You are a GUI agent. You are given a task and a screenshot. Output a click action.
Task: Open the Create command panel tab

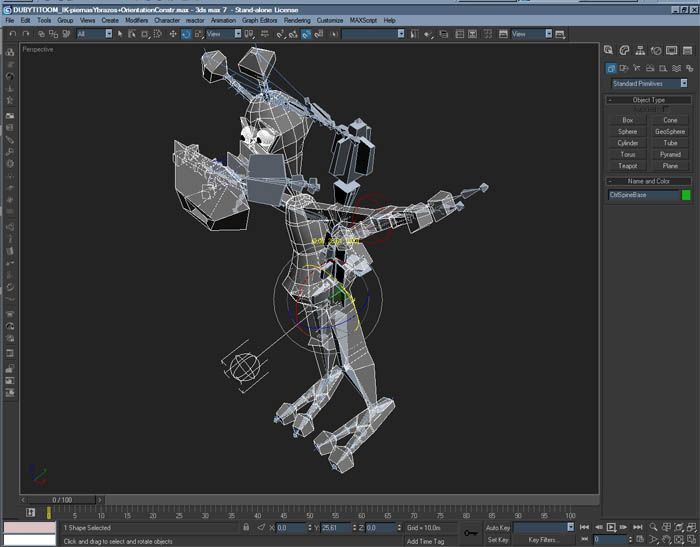click(608, 50)
